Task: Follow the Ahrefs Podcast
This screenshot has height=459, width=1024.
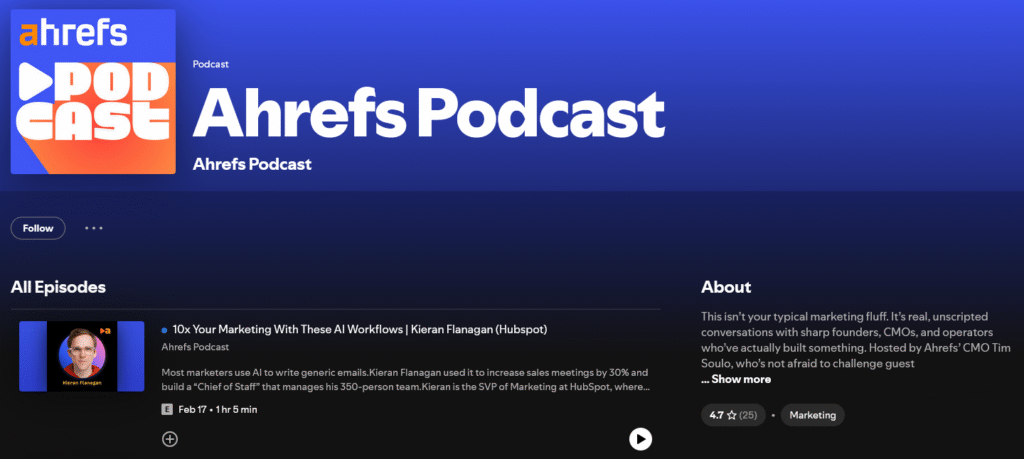Action: [x=38, y=228]
